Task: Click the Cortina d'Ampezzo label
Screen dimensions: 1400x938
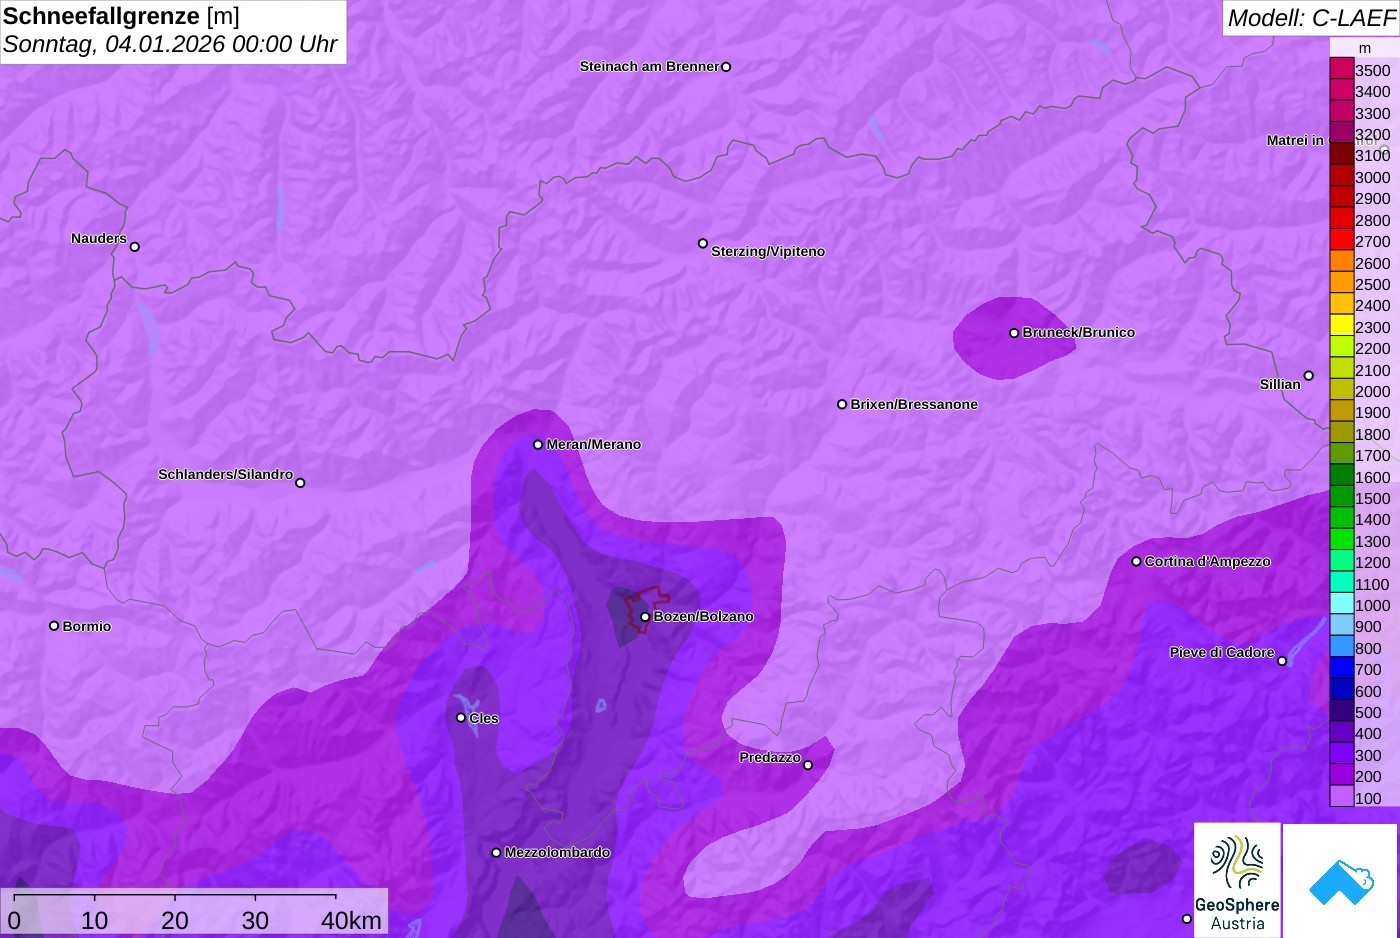Action: 1208,562
